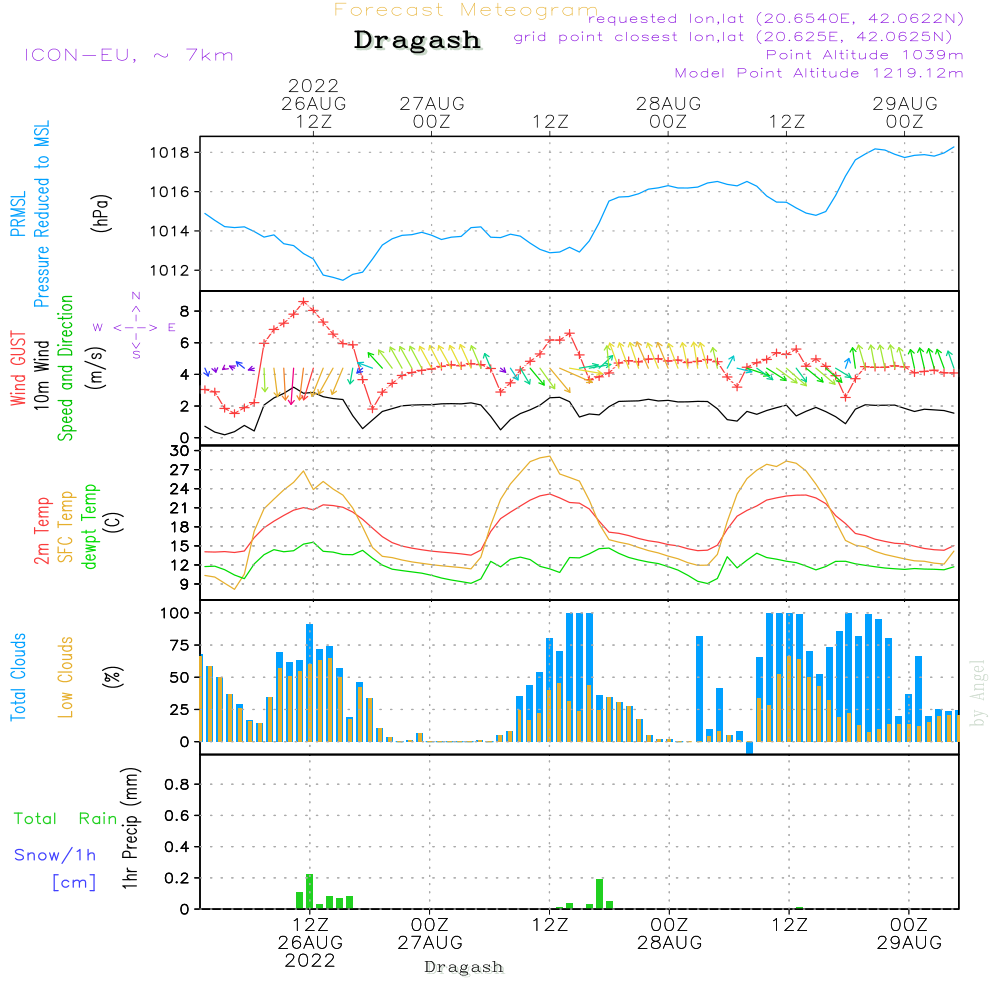
Task: Click the 1012 hPa pressure tick label
Action: [170, 270]
